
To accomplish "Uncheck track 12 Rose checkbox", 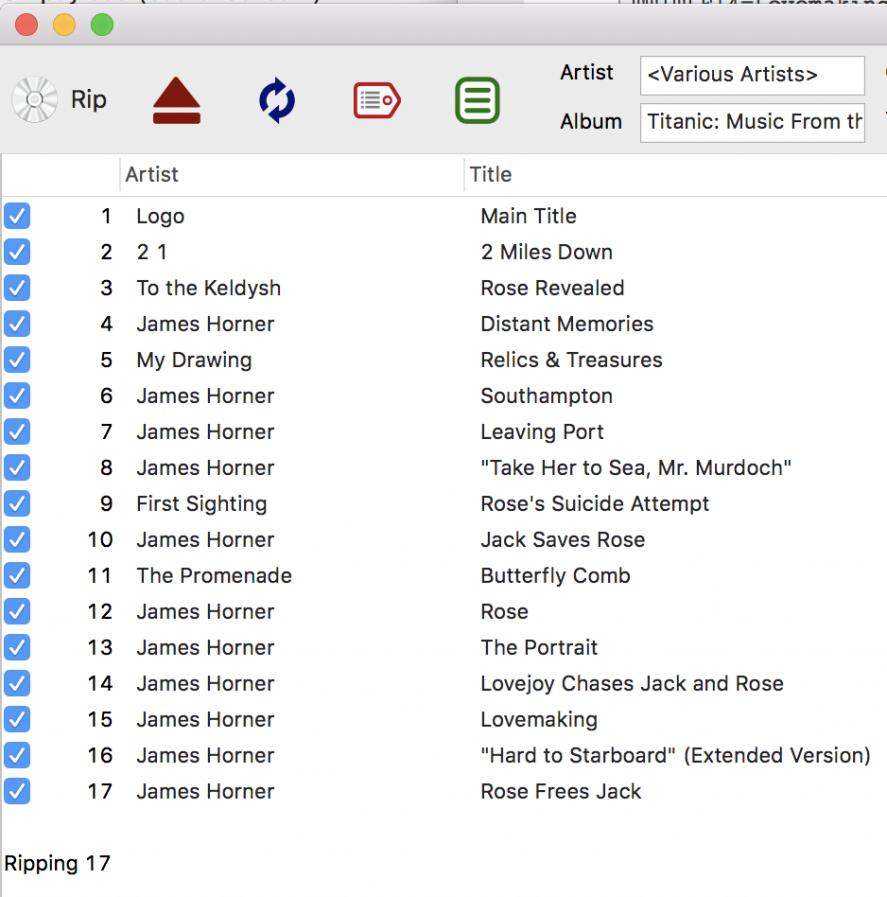I will 17,611.
